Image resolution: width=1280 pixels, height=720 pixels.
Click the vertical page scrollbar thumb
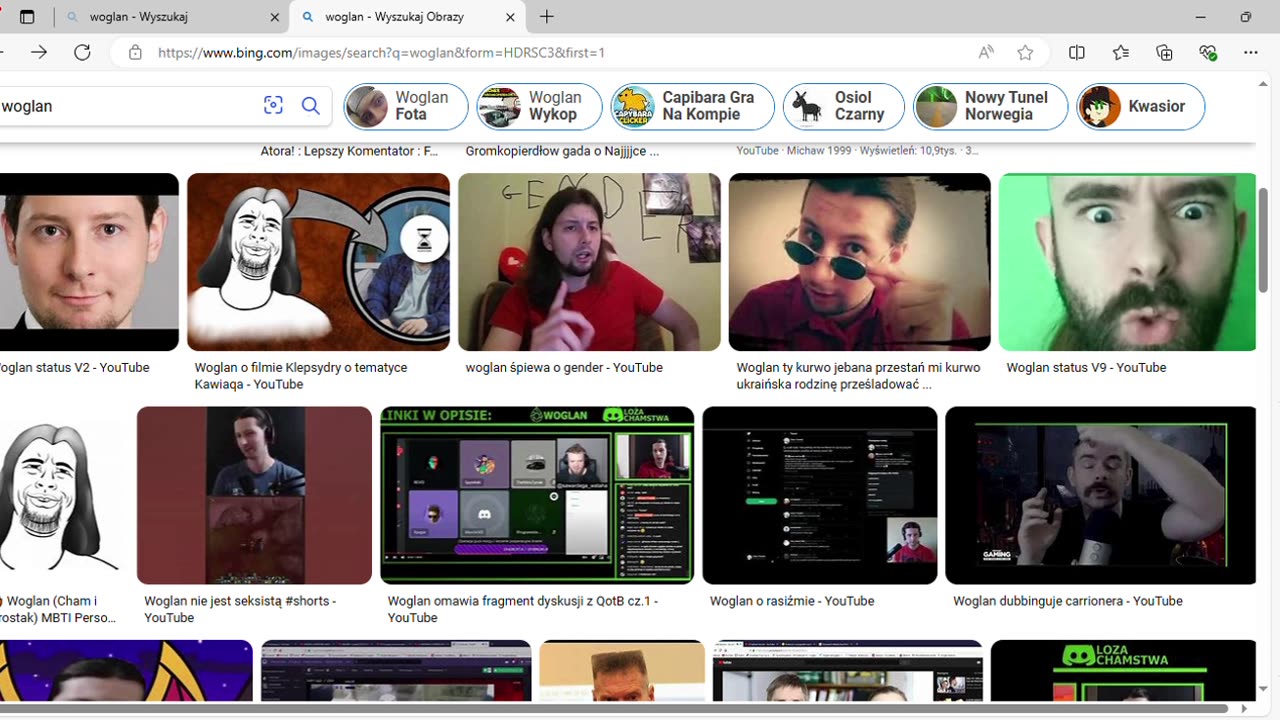(1264, 240)
